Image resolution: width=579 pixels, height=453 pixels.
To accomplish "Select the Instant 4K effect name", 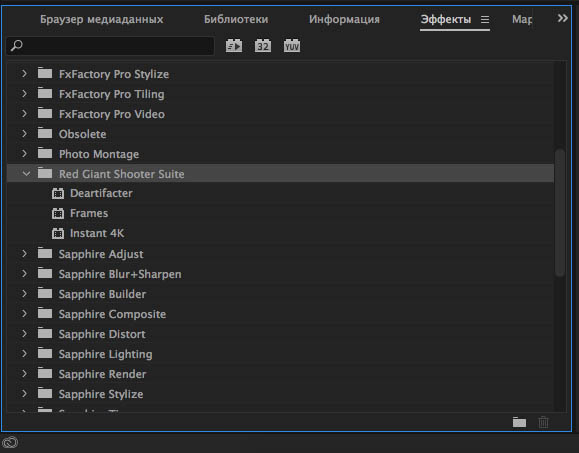I will [x=97, y=233].
